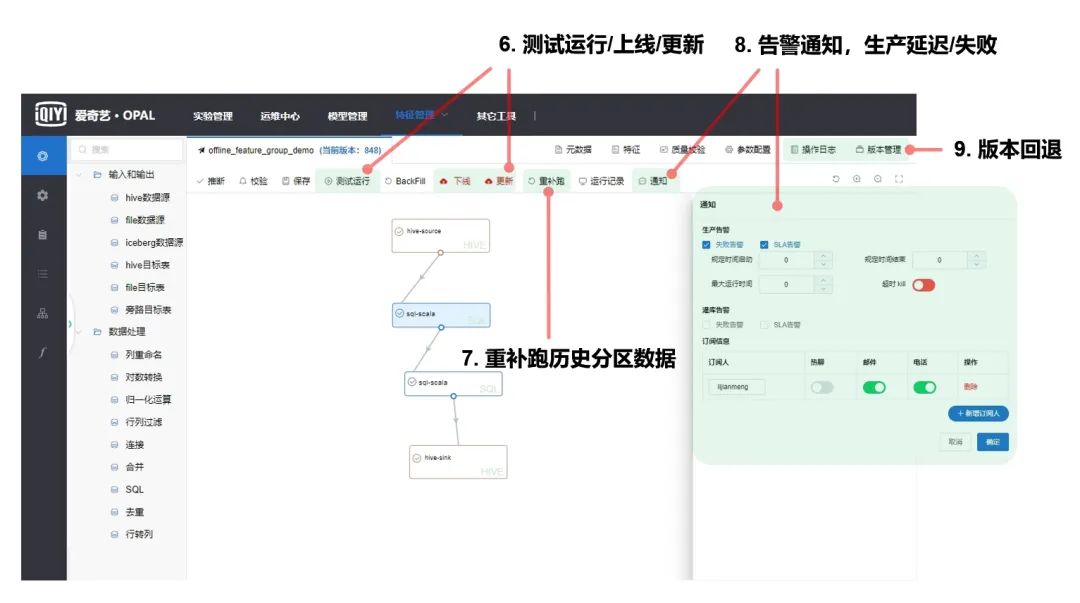The image size is (1080, 603).
Task: Open the gear settings sidebar icon
Action: coord(43,196)
